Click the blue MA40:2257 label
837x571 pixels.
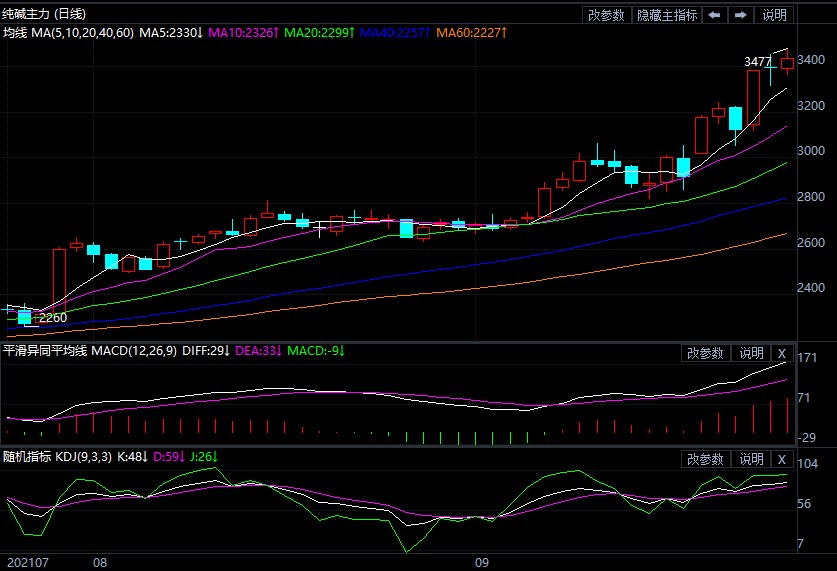pos(395,33)
